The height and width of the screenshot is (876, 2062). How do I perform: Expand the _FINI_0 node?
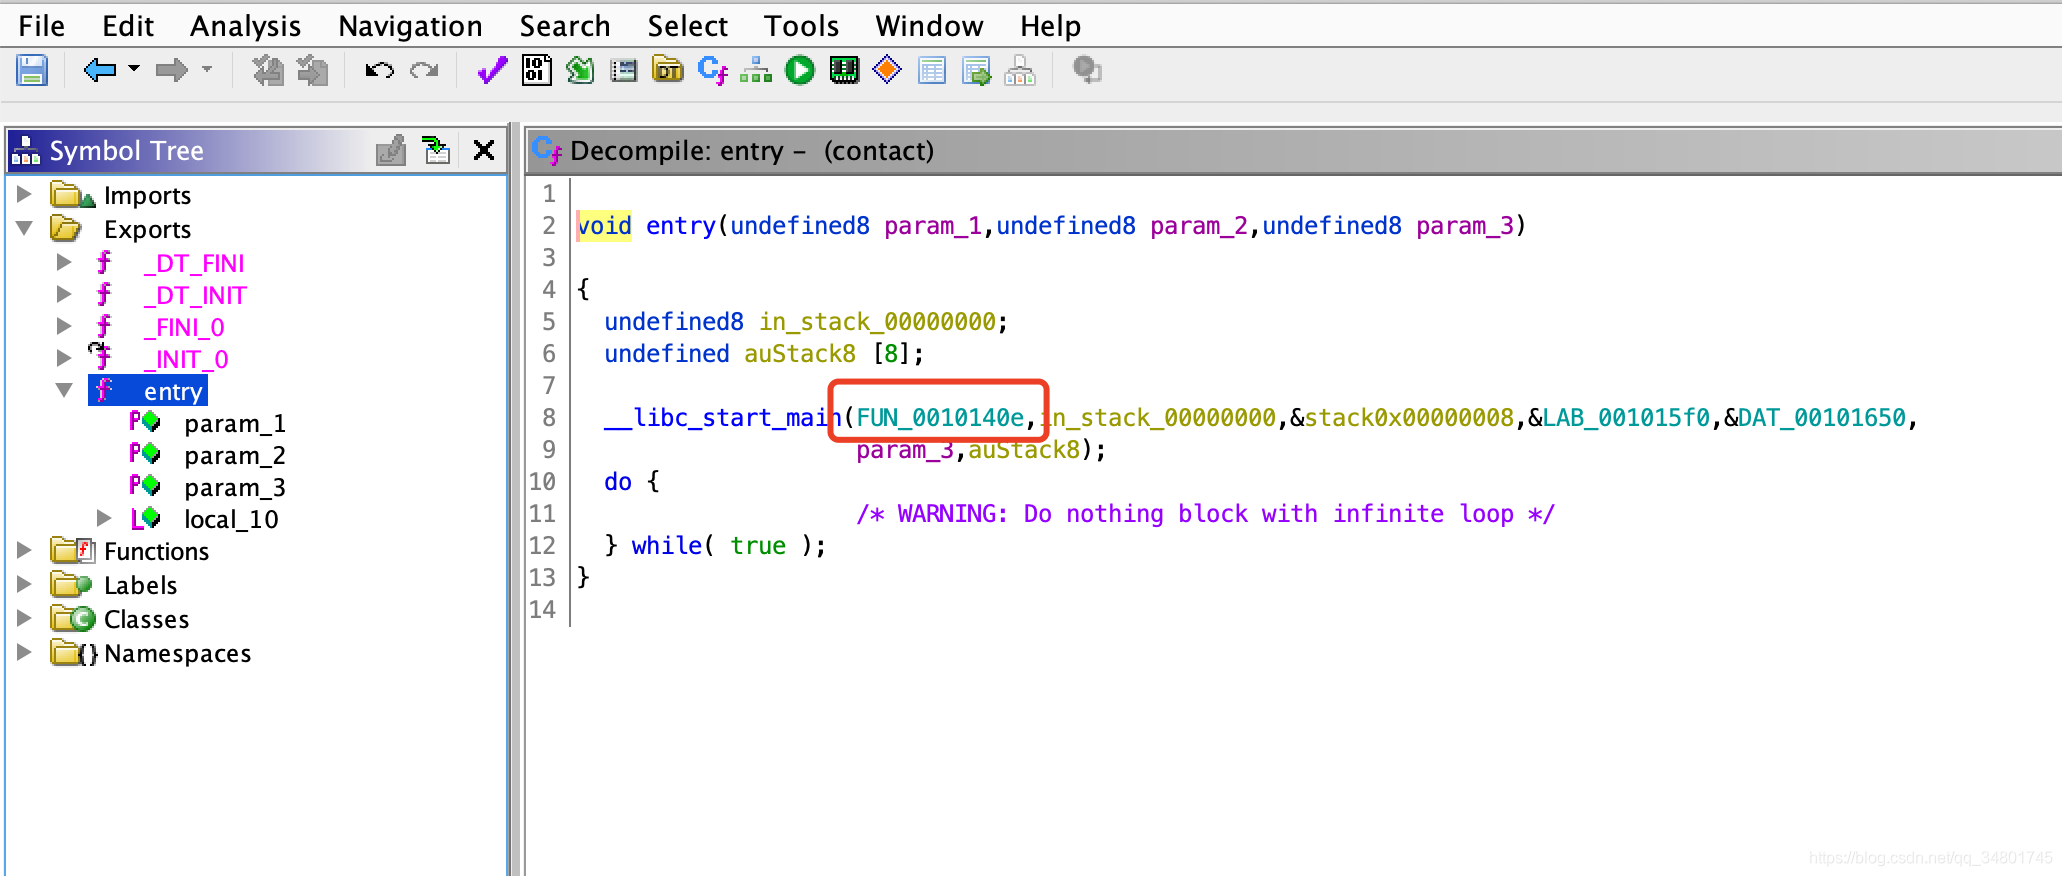[x=64, y=326]
